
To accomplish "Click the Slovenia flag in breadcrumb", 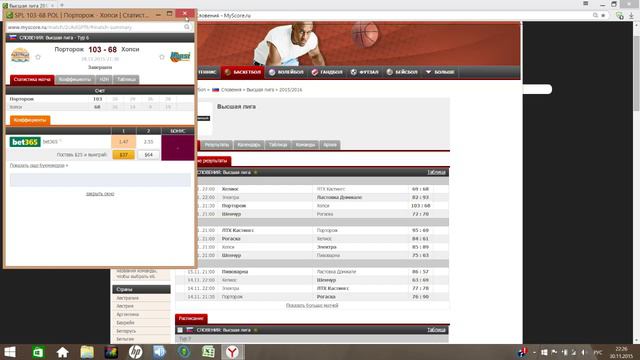I will pos(216,89).
